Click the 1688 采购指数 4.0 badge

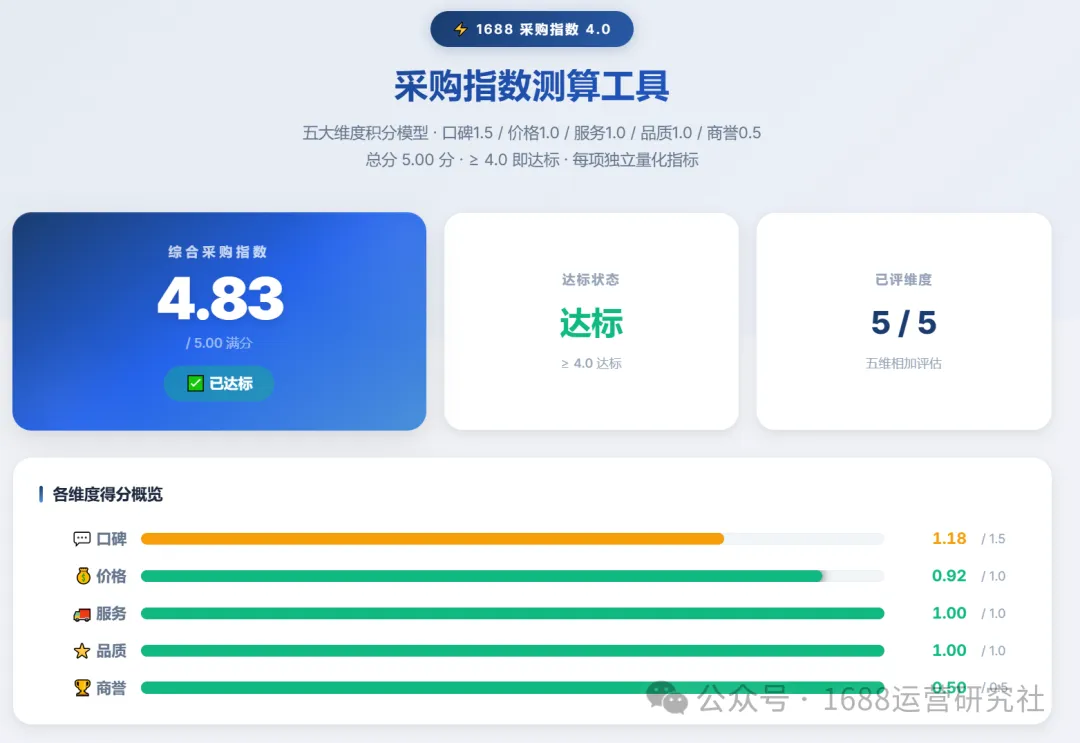tap(532, 29)
